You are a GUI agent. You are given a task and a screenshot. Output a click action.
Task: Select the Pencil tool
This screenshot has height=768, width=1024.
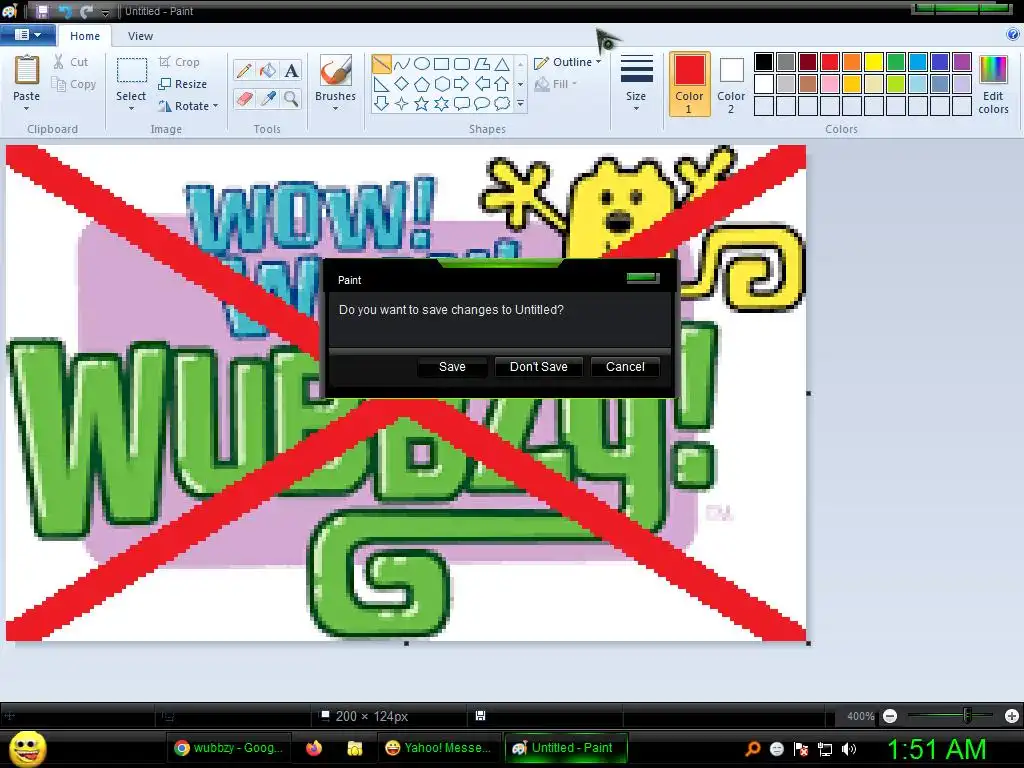tap(244, 70)
